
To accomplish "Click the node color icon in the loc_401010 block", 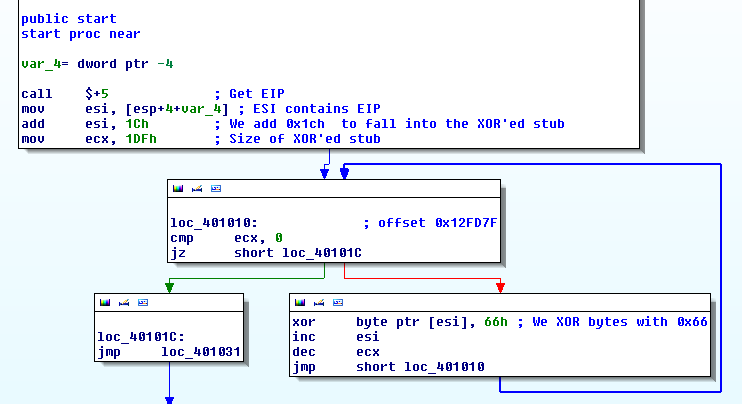I will pos(178,188).
